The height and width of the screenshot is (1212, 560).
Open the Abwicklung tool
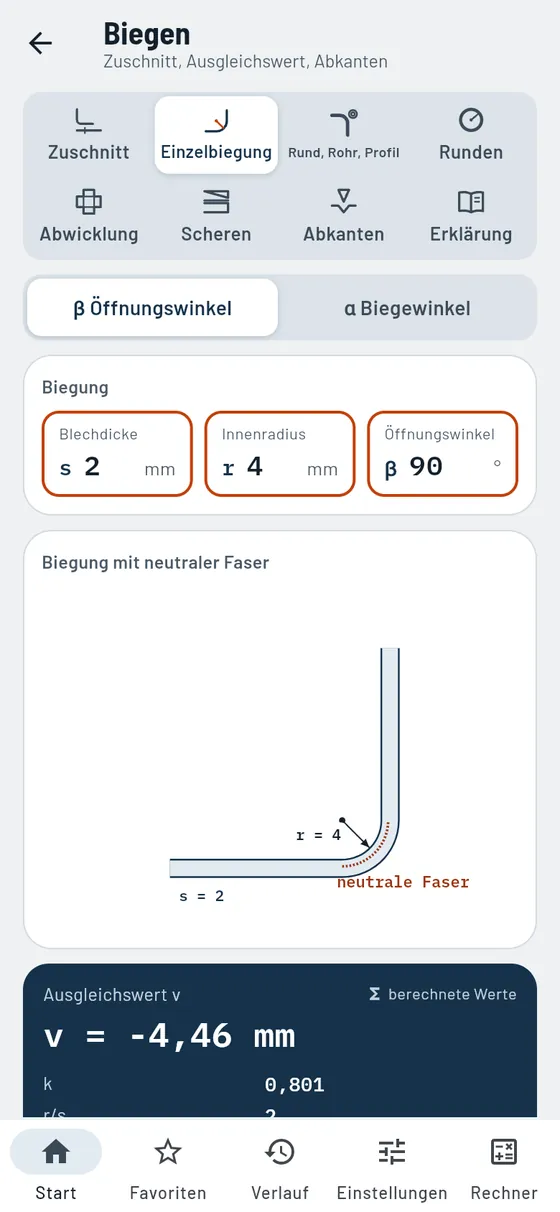(89, 217)
